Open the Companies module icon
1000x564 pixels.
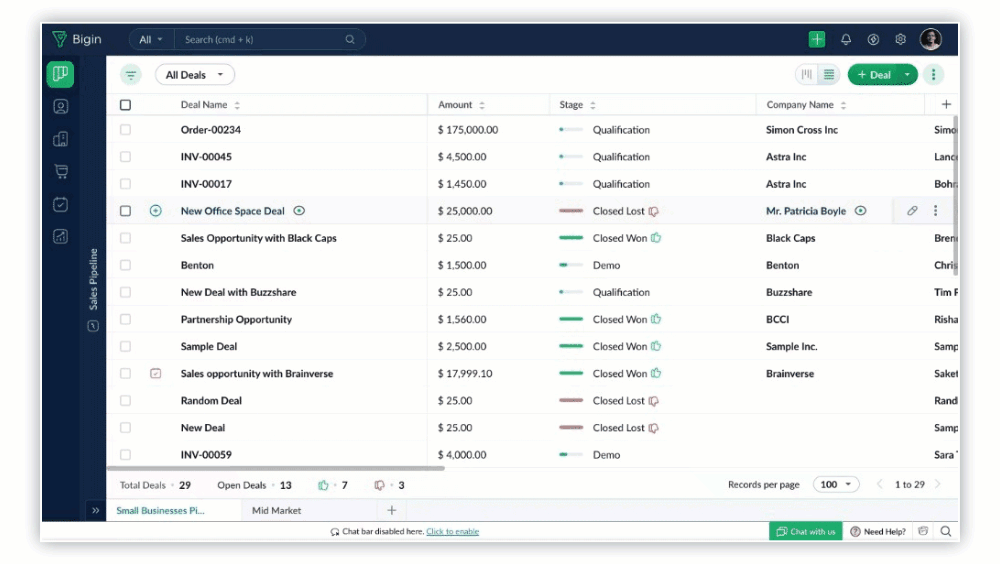[x=61, y=139]
